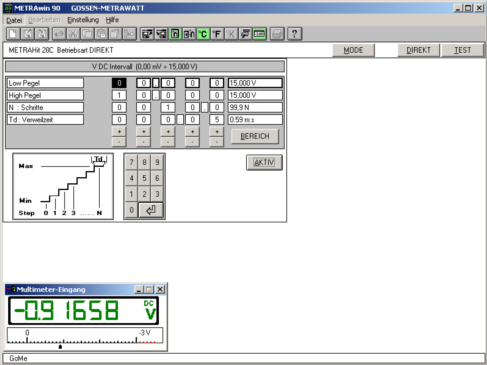487x365 pixels.
Task: Click the GoMe status bar text
Action: pos(18,358)
